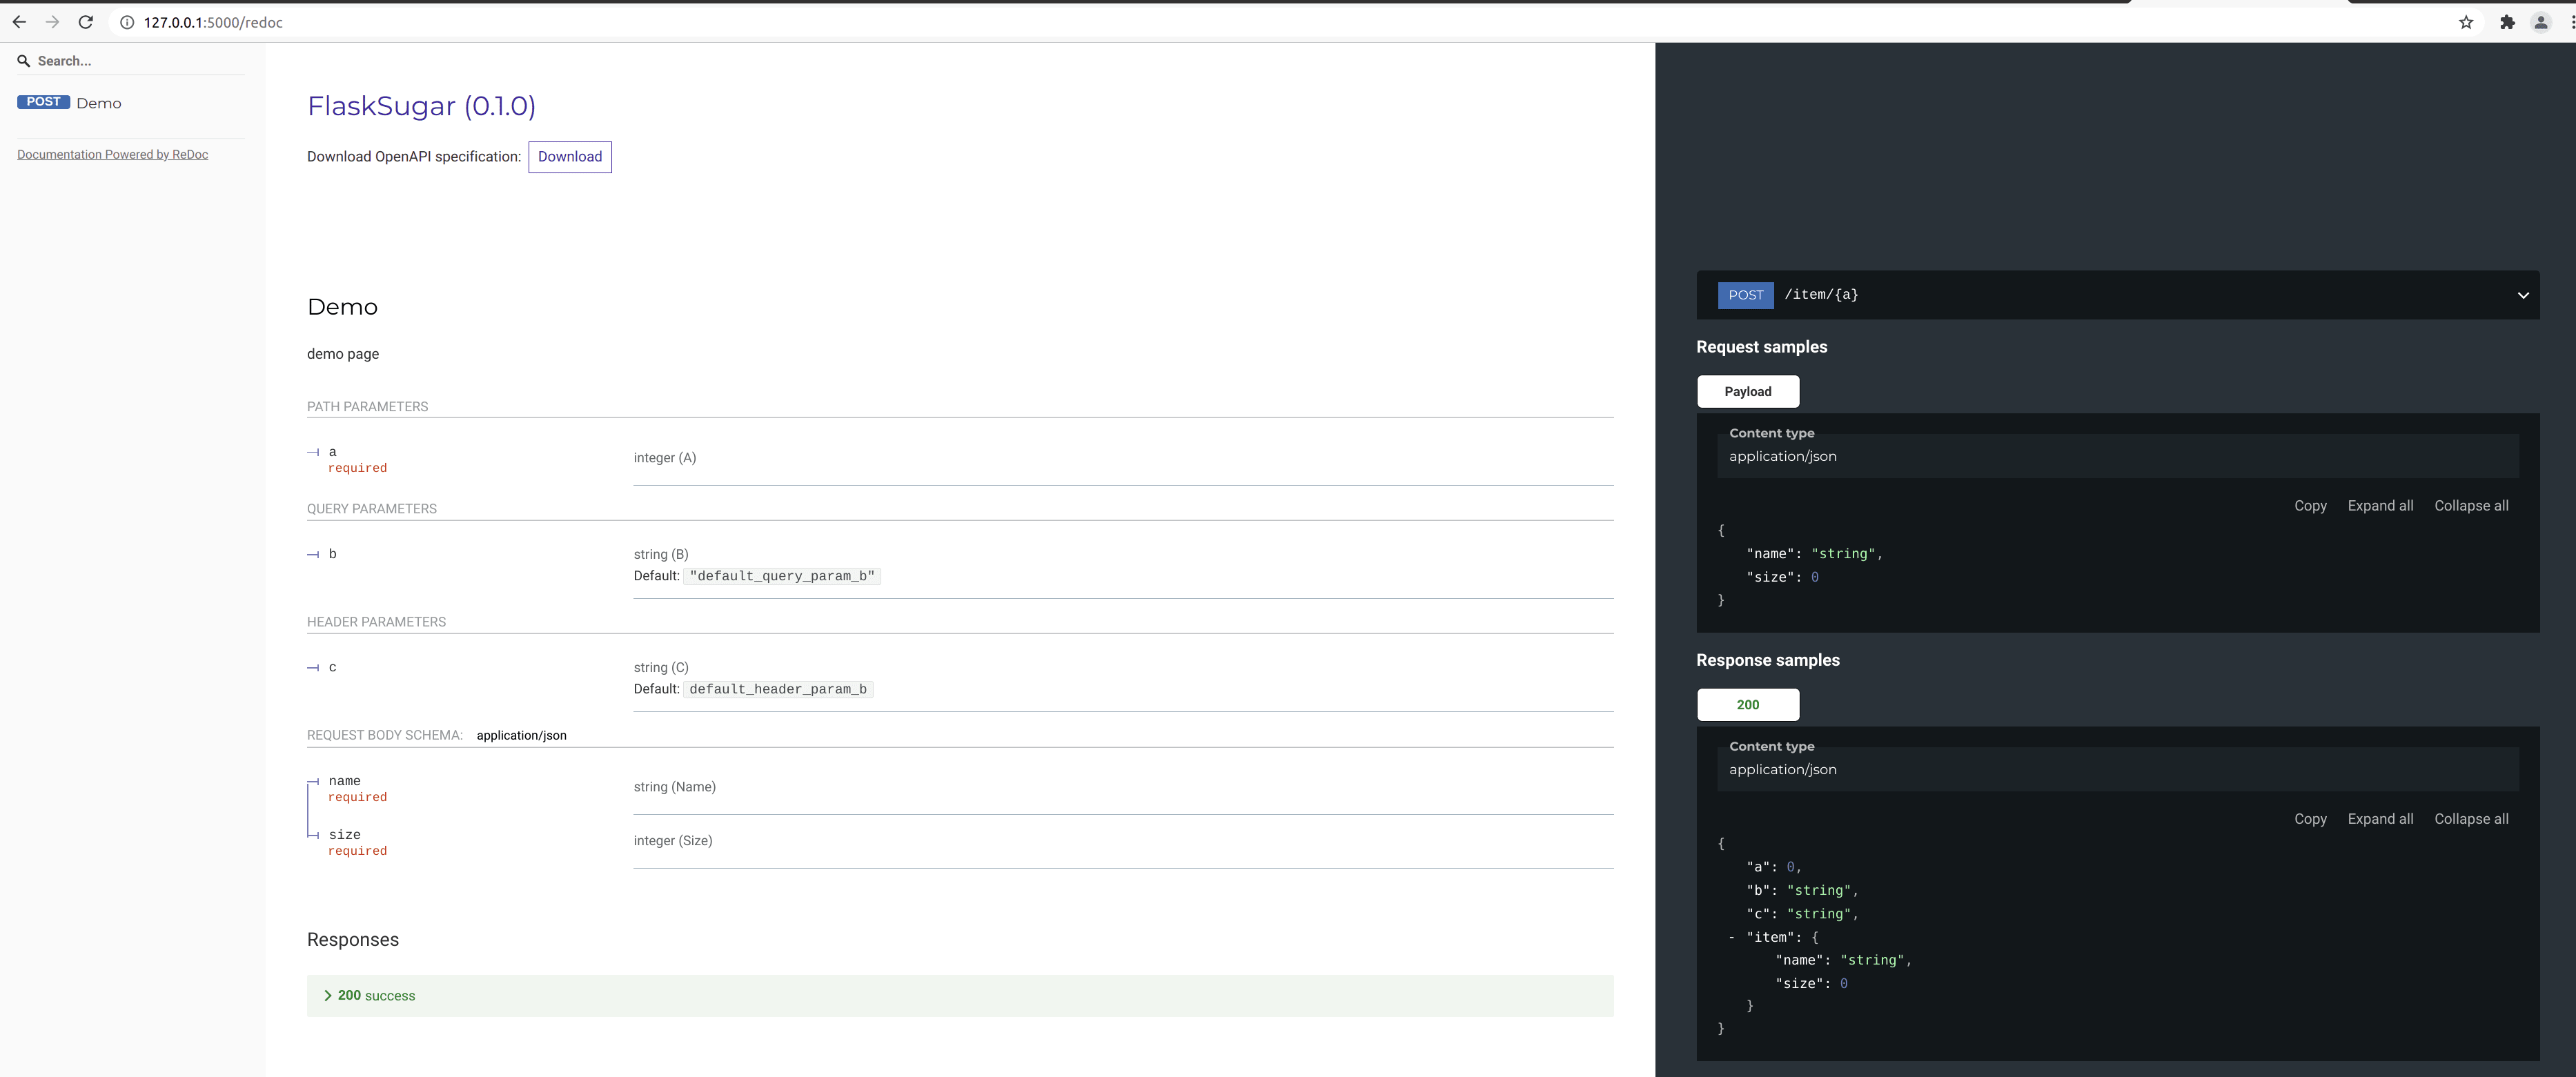Collapse all in request samples

coord(2470,506)
